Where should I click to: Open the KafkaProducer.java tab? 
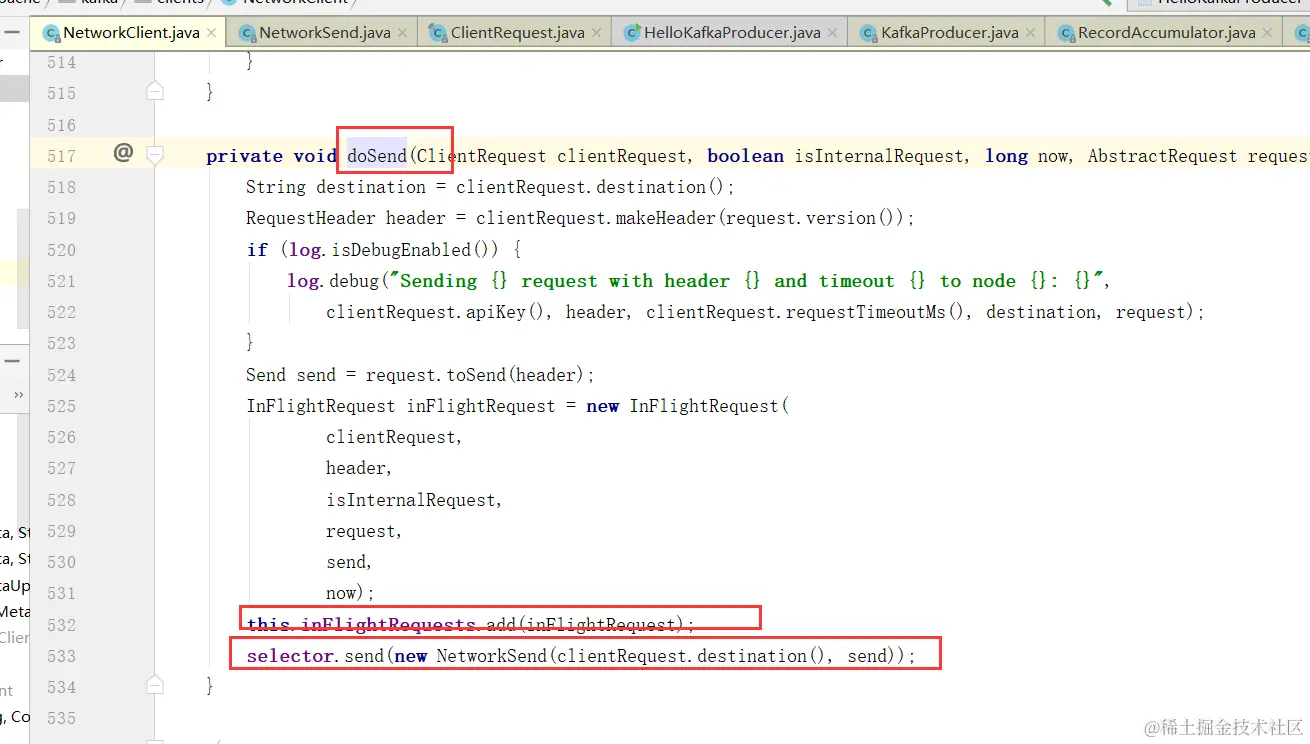[x=950, y=33]
